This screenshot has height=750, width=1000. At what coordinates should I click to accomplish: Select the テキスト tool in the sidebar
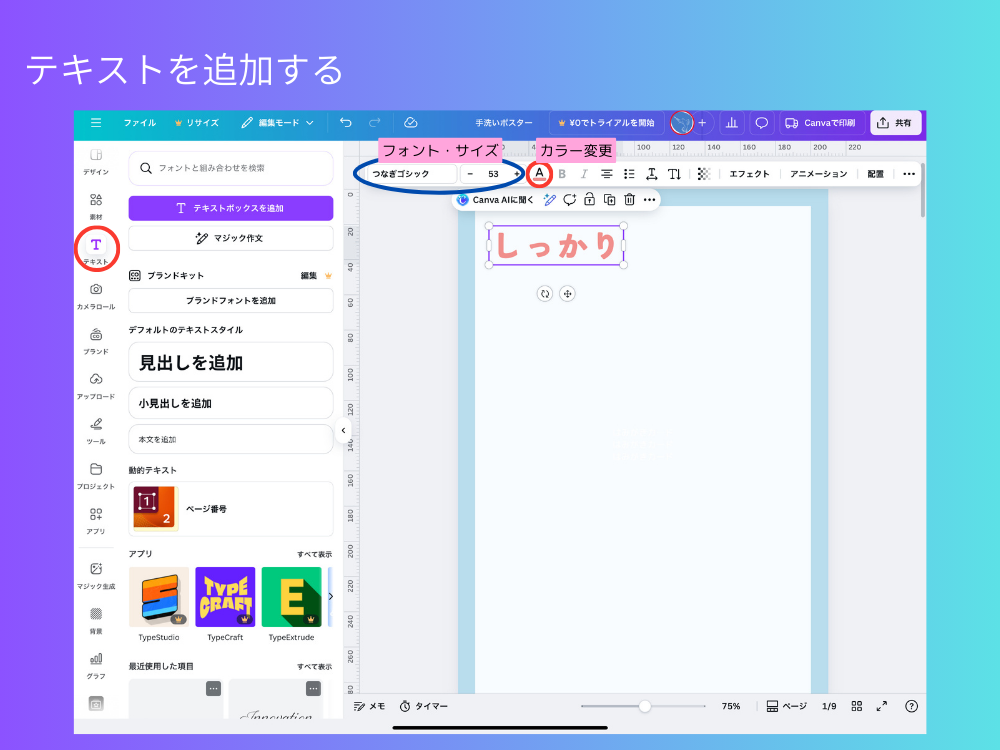(x=96, y=244)
